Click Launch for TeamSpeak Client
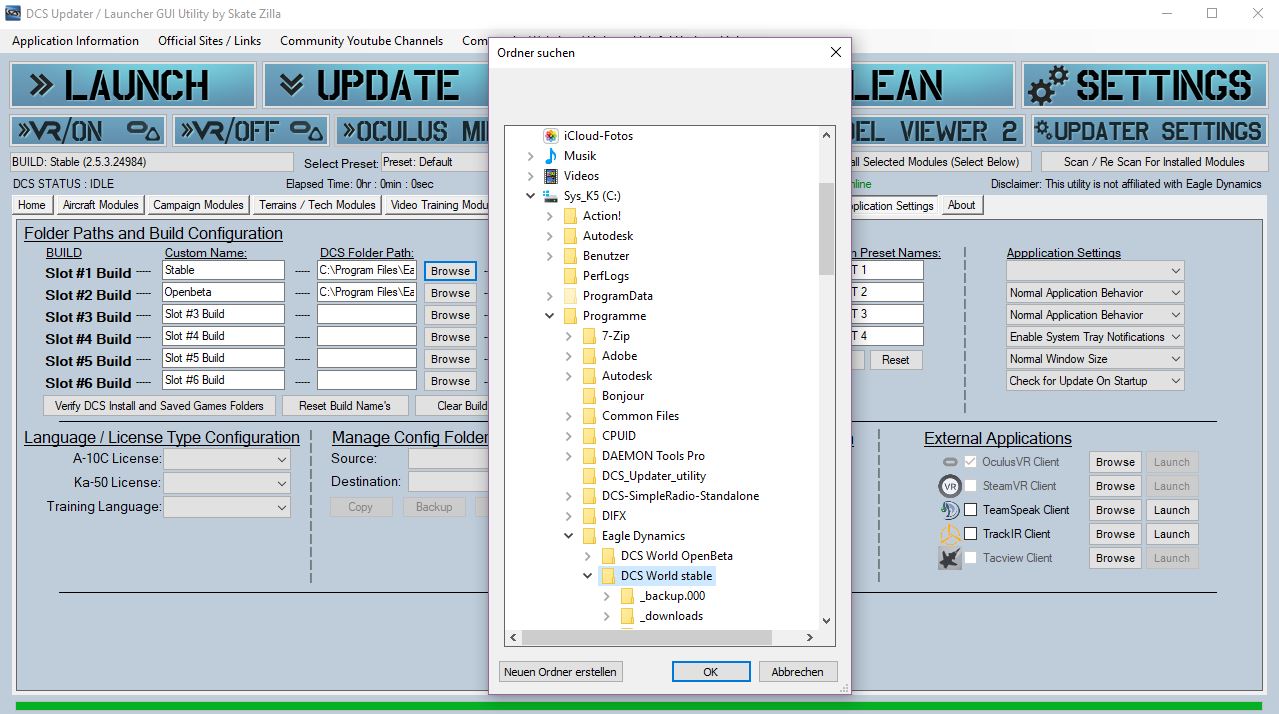Screen dimensions: 1279x714 (1171, 510)
